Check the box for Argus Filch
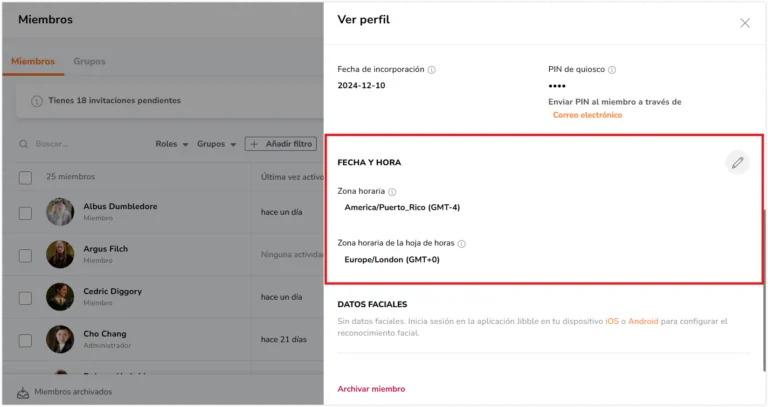Screen dimensions: 768x407 pyautogui.click(x=25, y=256)
